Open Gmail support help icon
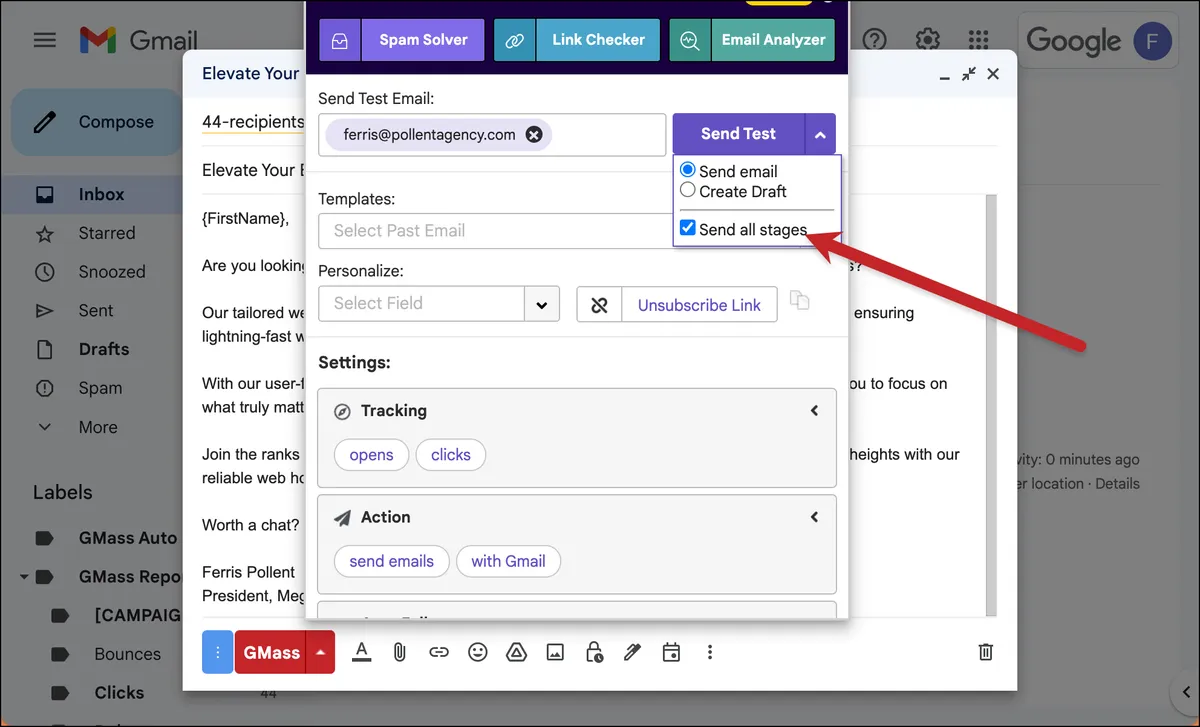The image size is (1200, 727). (x=875, y=40)
